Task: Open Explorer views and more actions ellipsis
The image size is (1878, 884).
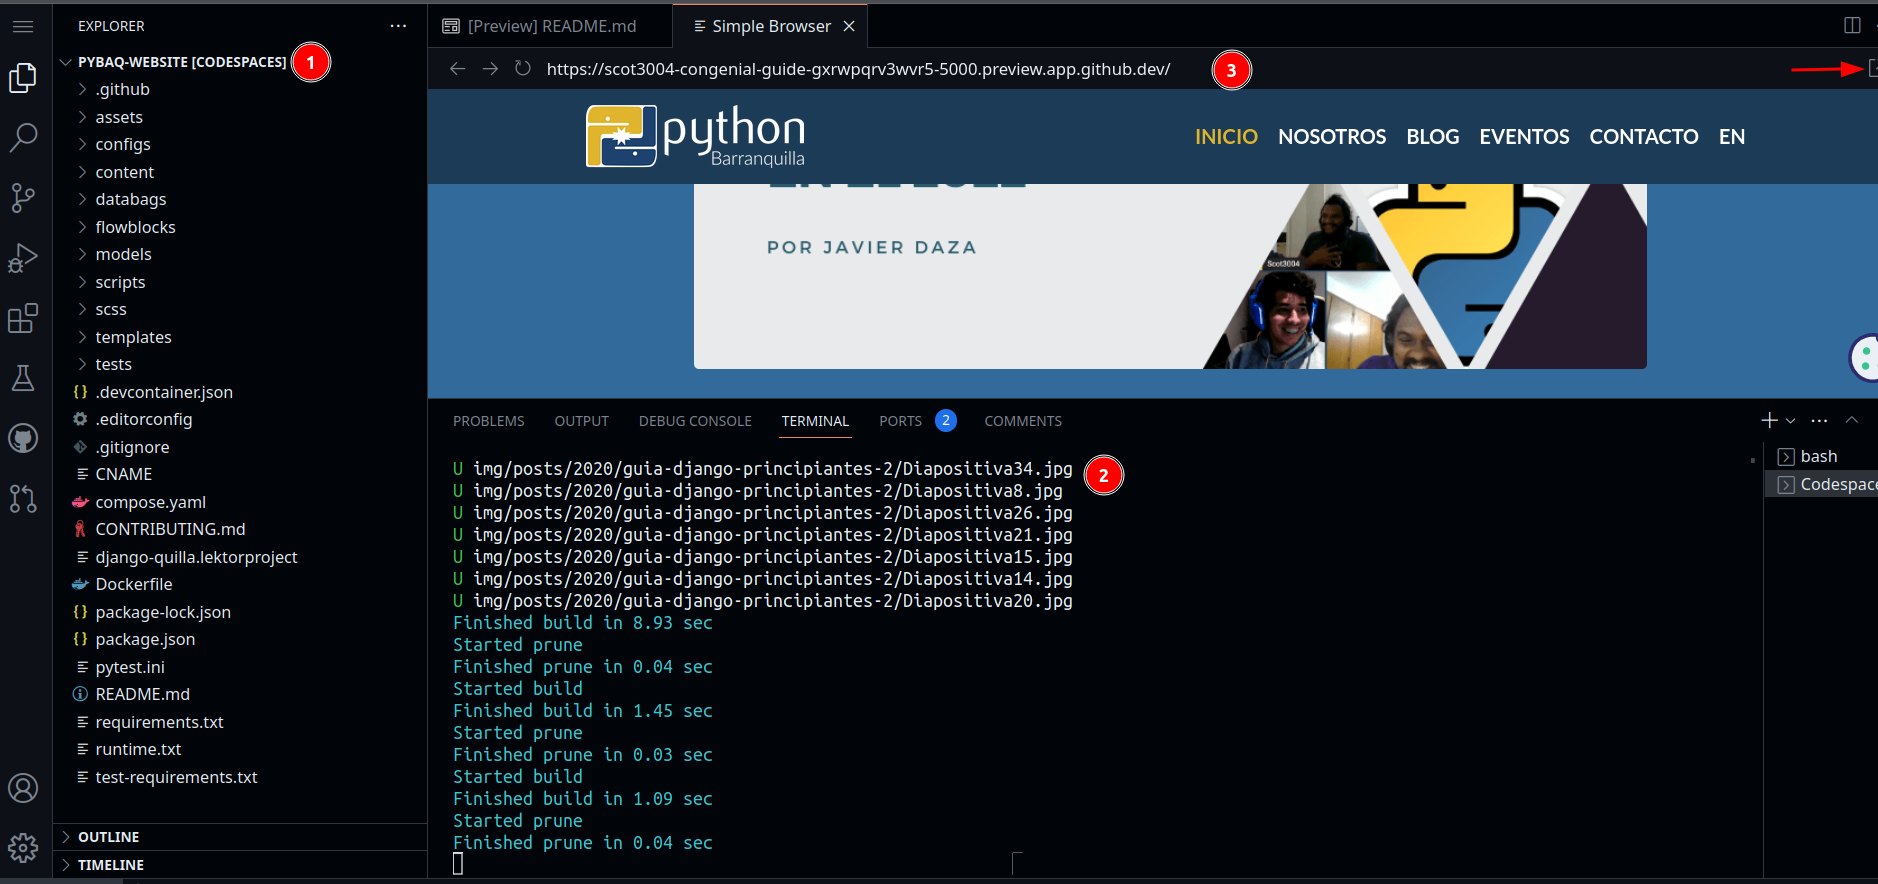Action: click(x=398, y=26)
